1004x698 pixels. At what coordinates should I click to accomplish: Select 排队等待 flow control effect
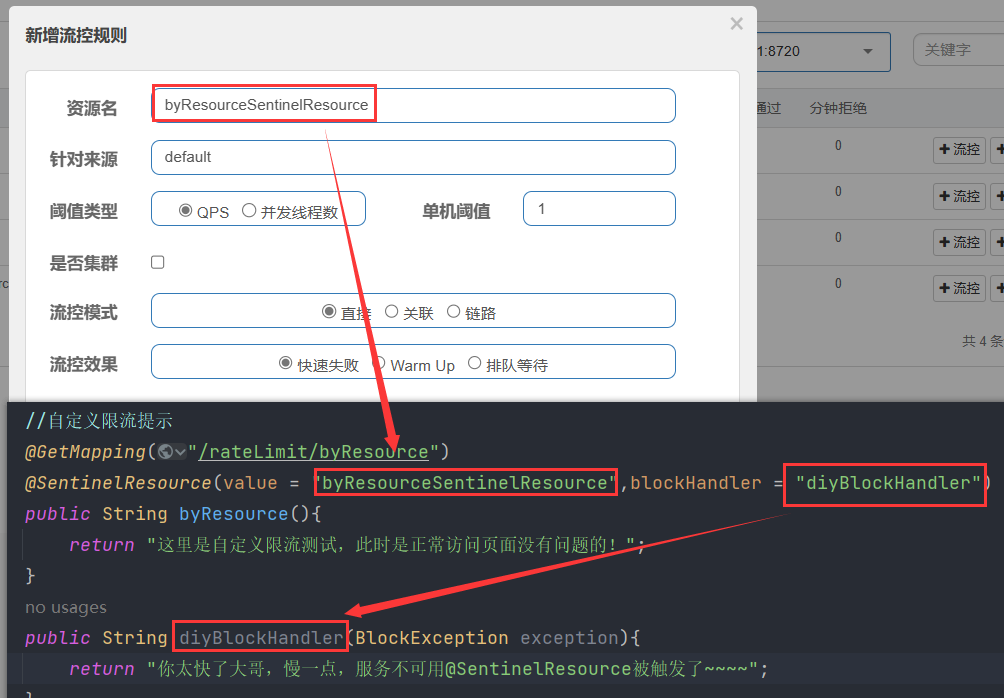474,363
